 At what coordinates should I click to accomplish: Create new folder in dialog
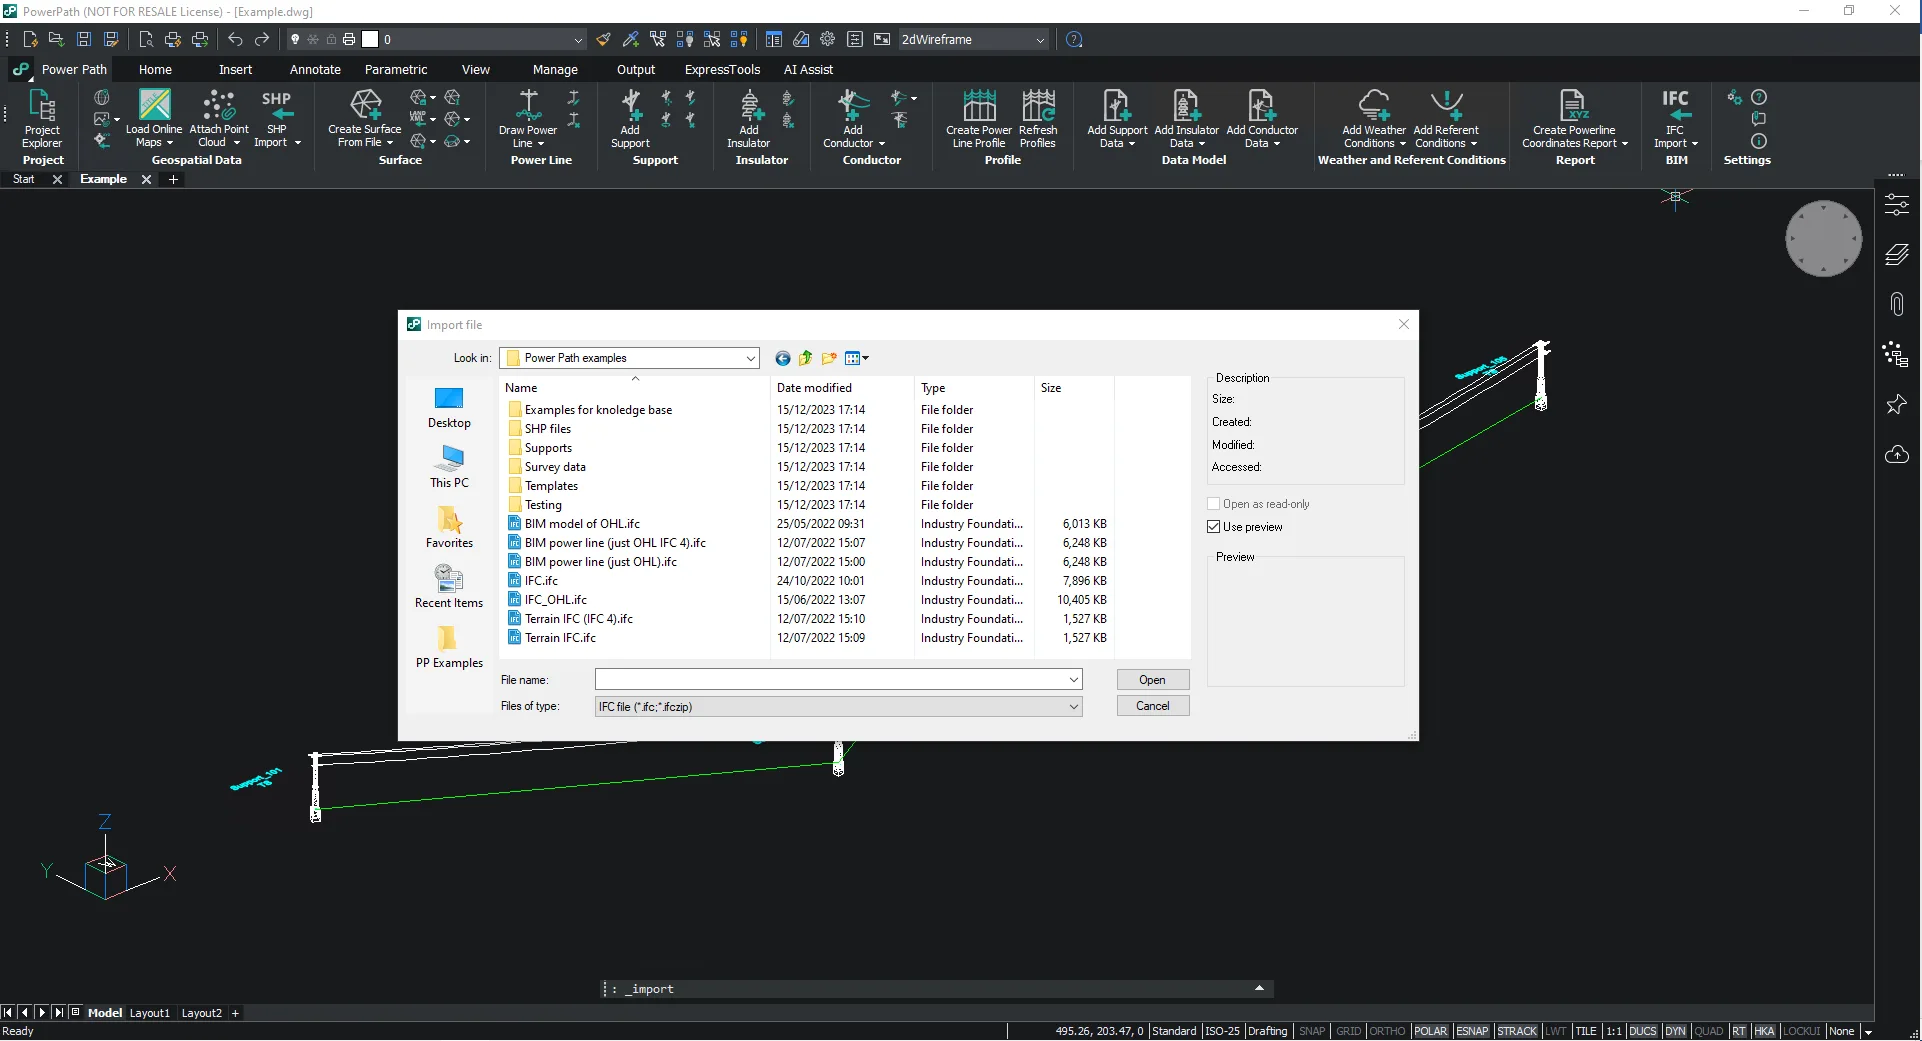(829, 358)
